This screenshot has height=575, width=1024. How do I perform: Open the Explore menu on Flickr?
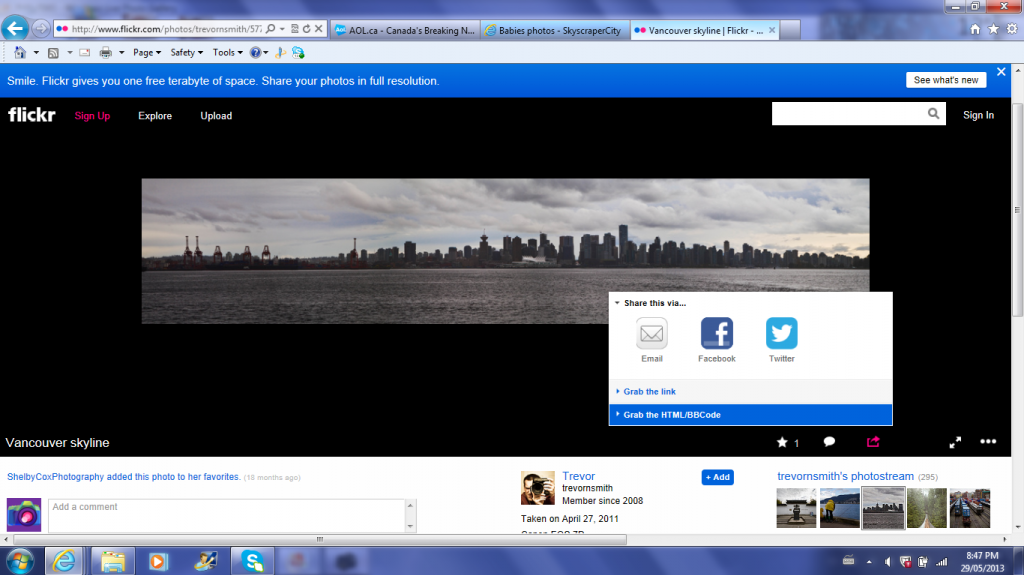(155, 116)
